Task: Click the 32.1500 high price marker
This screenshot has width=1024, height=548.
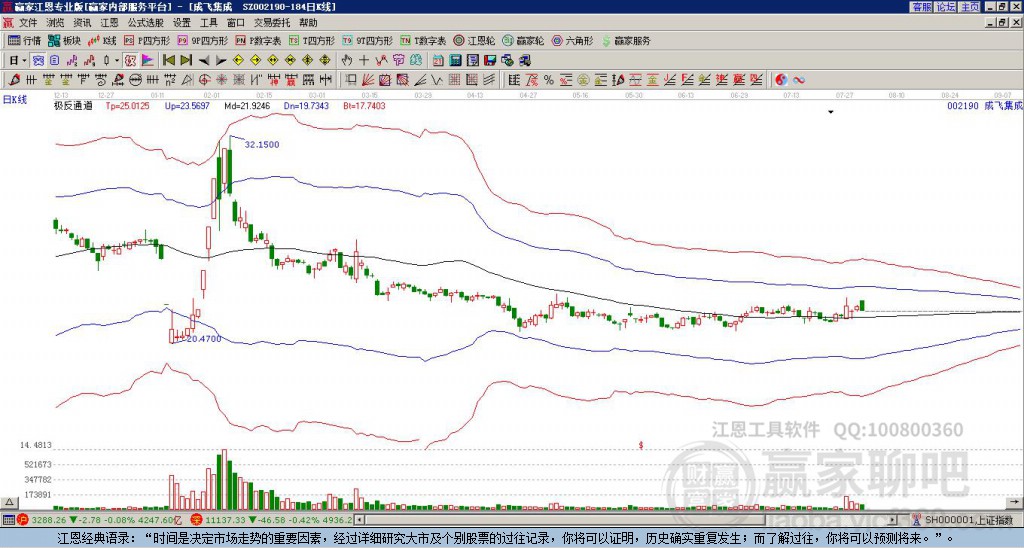Action: click(262, 144)
